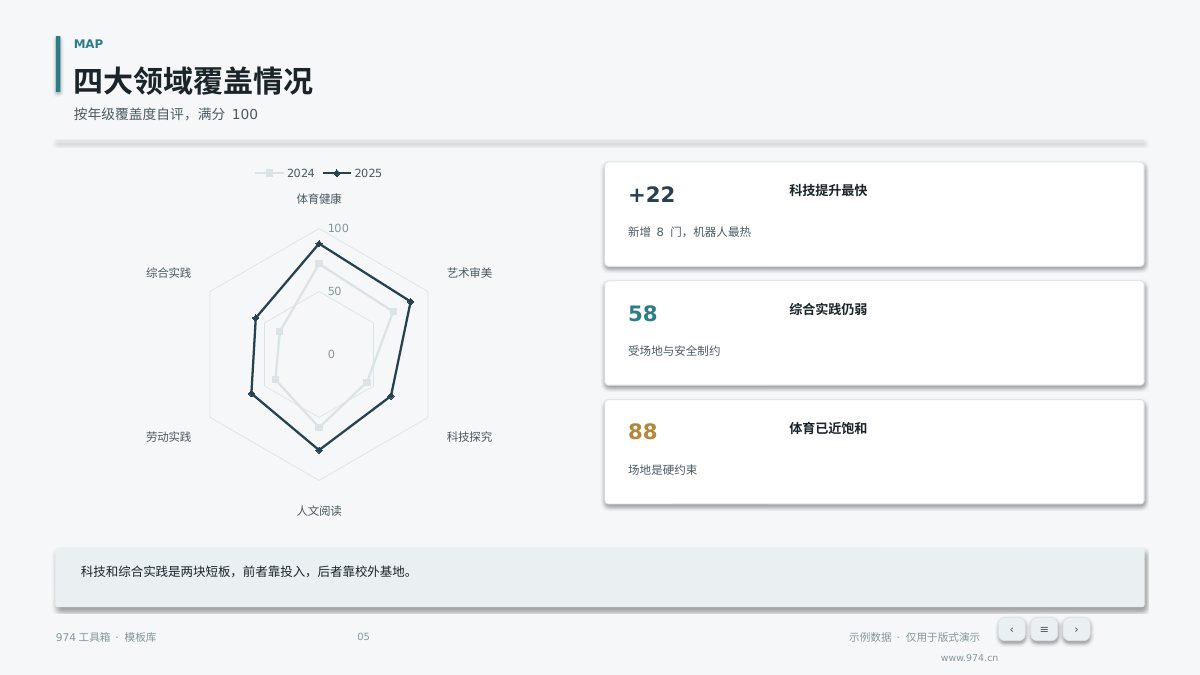Click the 2025 劳动实践 data point
This screenshot has height=675, width=1200.
point(251,396)
